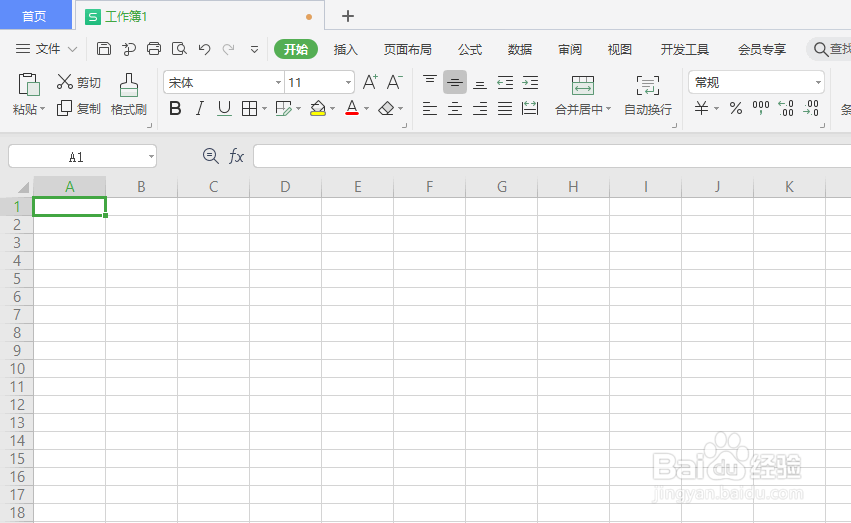Toggle Italic formatting
The height and width of the screenshot is (523, 851).
(200, 109)
